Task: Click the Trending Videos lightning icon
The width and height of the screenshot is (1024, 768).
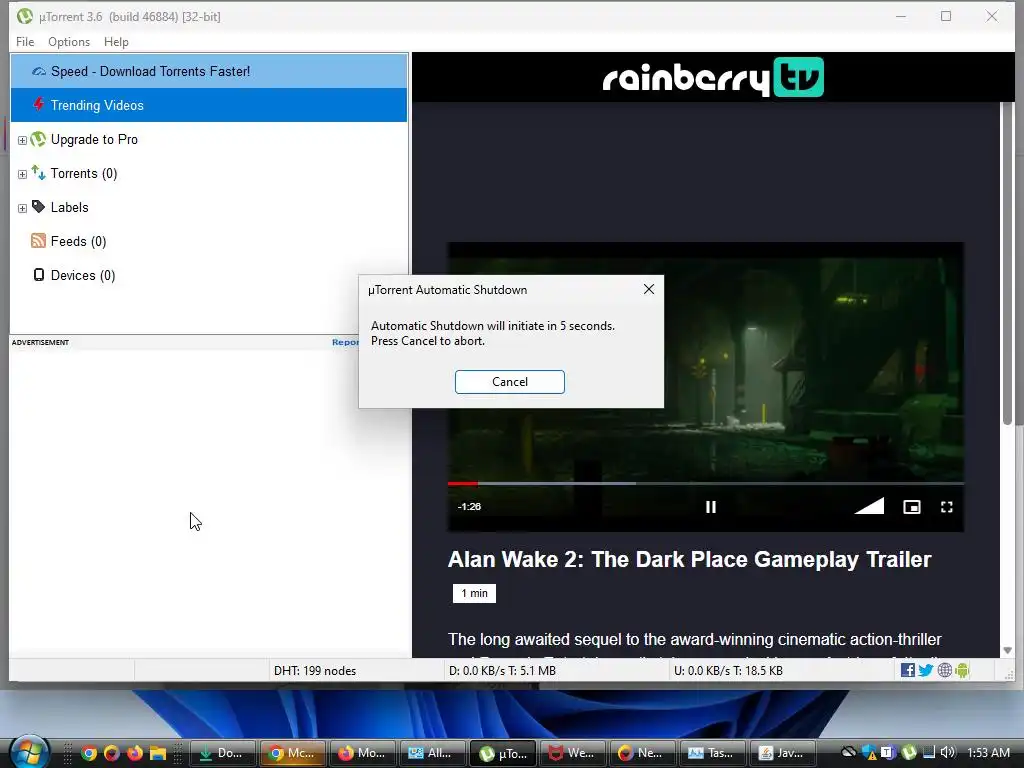Action: pos(39,104)
